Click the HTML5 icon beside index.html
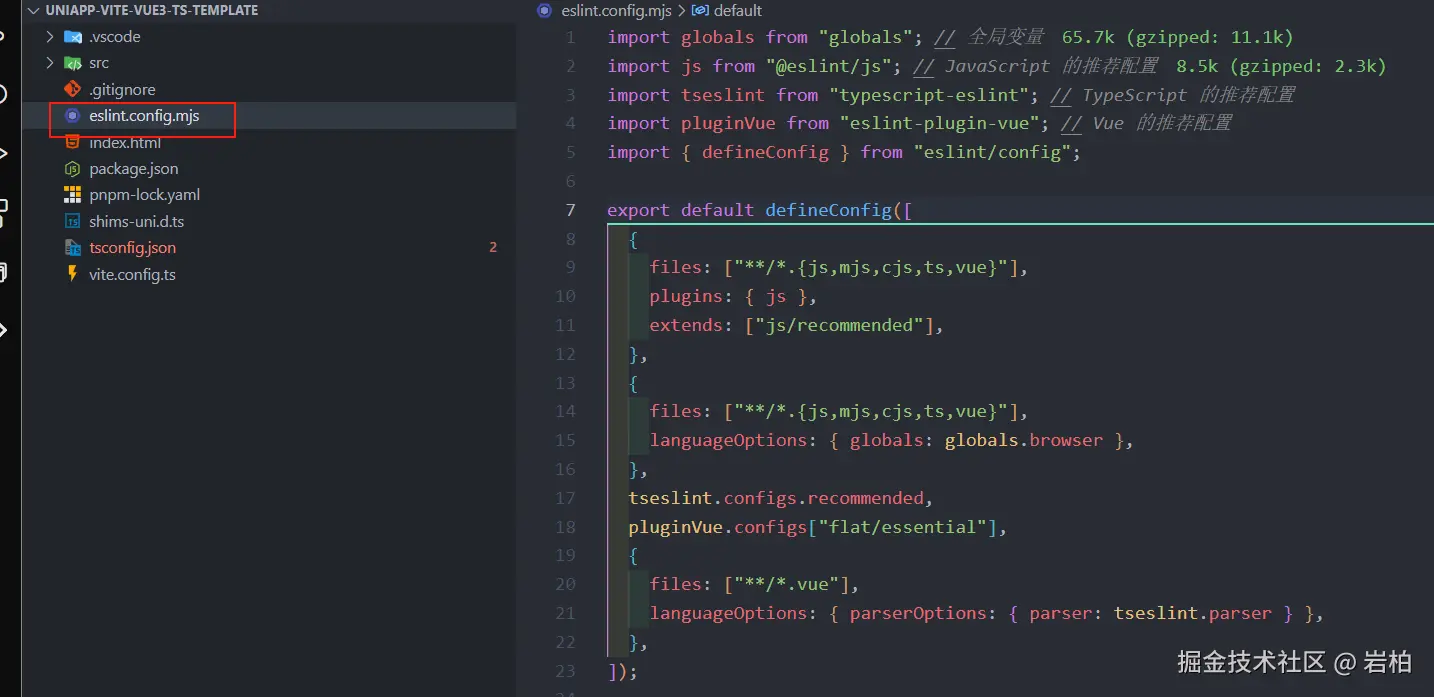1434x697 pixels. pos(72,142)
